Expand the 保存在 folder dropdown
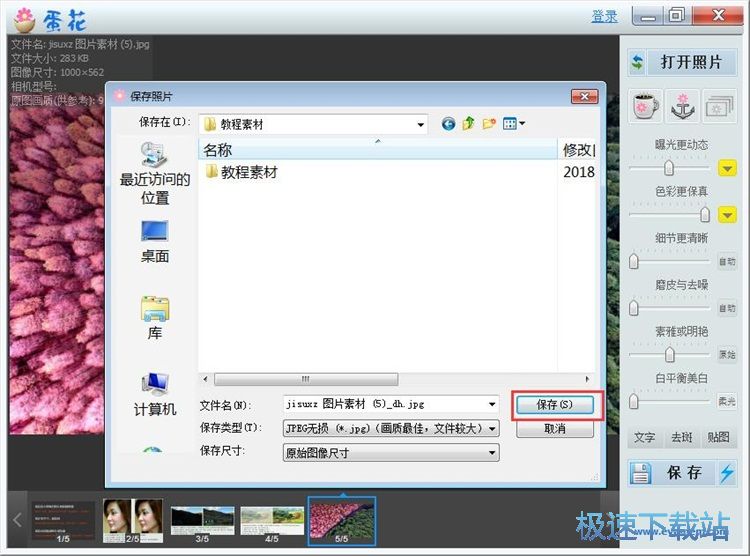 [421, 124]
